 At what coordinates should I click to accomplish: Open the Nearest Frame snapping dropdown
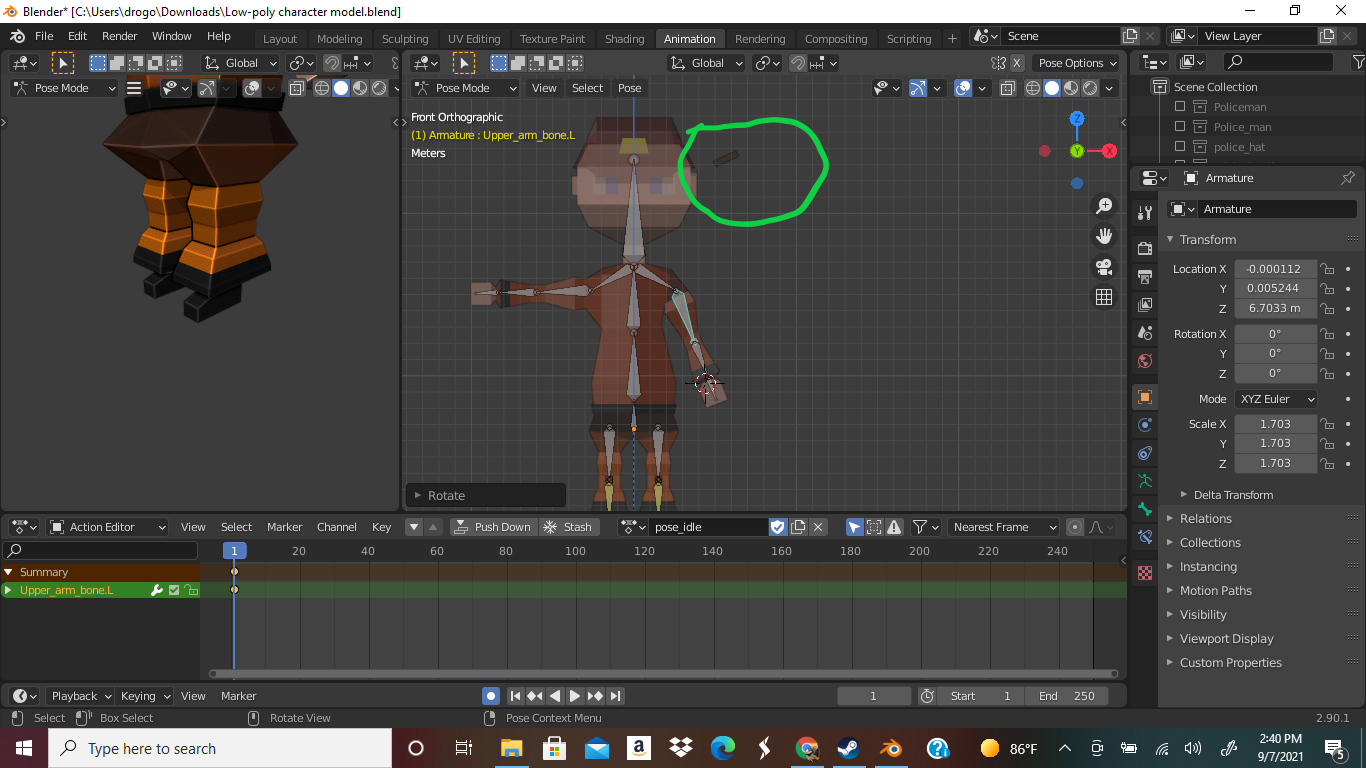click(x=1003, y=527)
